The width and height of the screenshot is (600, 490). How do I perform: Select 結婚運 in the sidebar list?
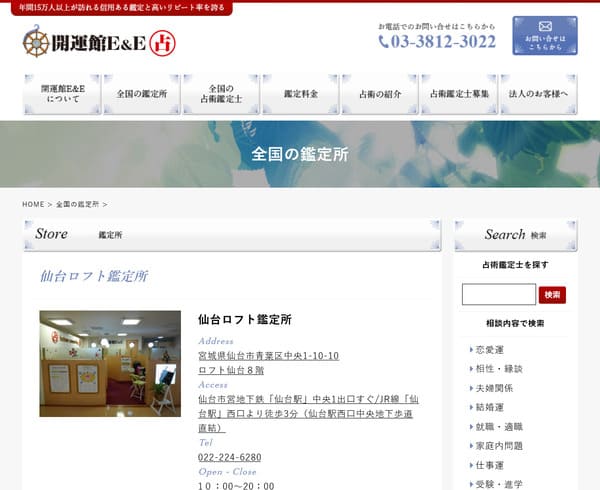tap(489, 407)
